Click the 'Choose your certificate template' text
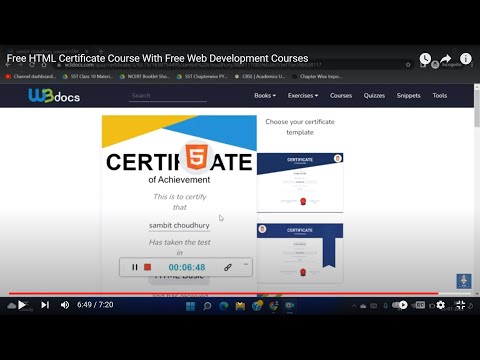The height and width of the screenshot is (360, 480). click(x=300, y=127)
